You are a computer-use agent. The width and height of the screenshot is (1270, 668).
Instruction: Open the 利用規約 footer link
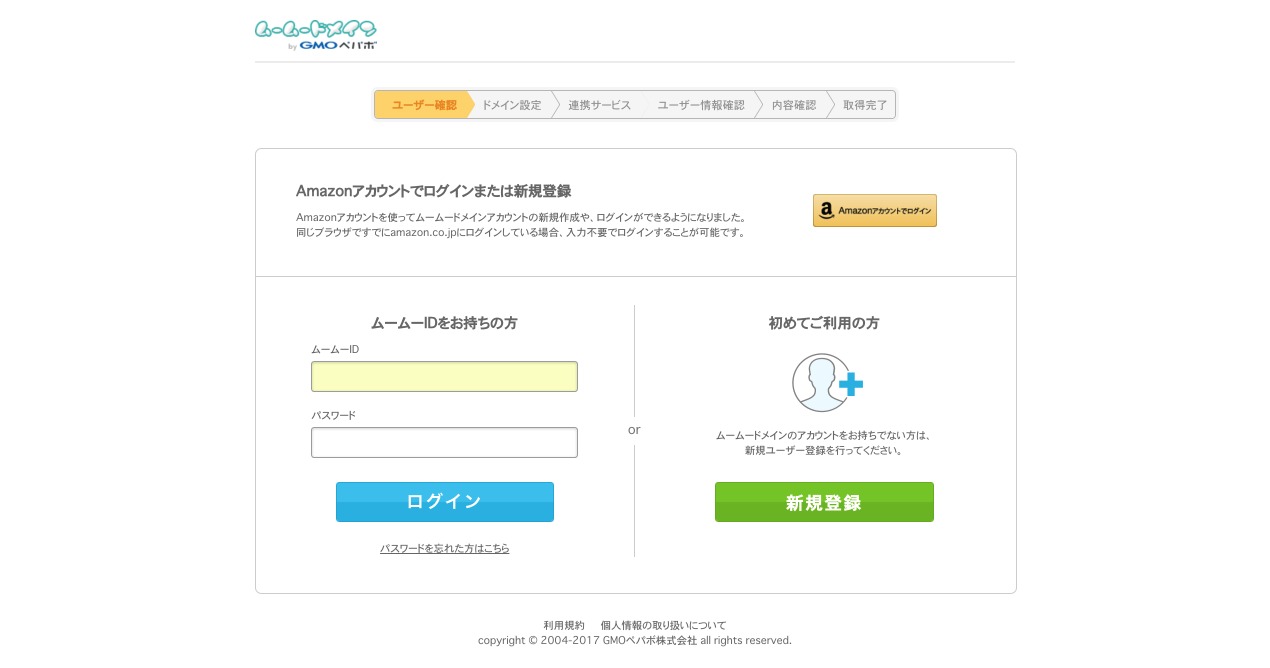point(564,625)
